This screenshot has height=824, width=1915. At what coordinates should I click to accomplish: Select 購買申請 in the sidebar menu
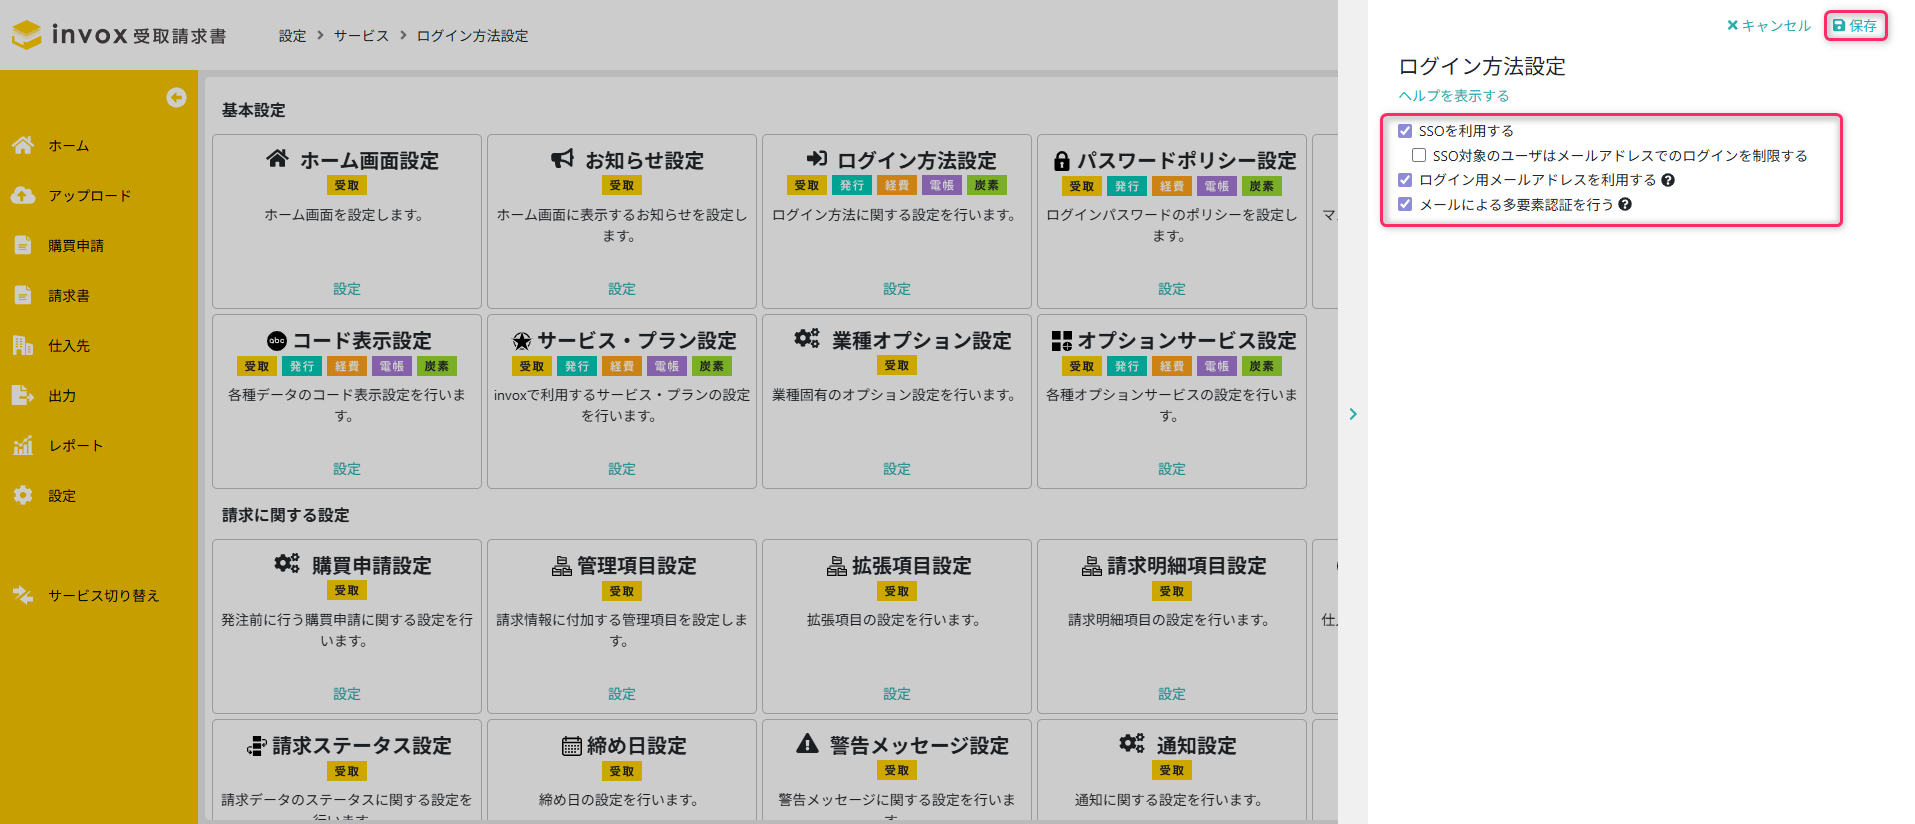click(x=76, y=245)
